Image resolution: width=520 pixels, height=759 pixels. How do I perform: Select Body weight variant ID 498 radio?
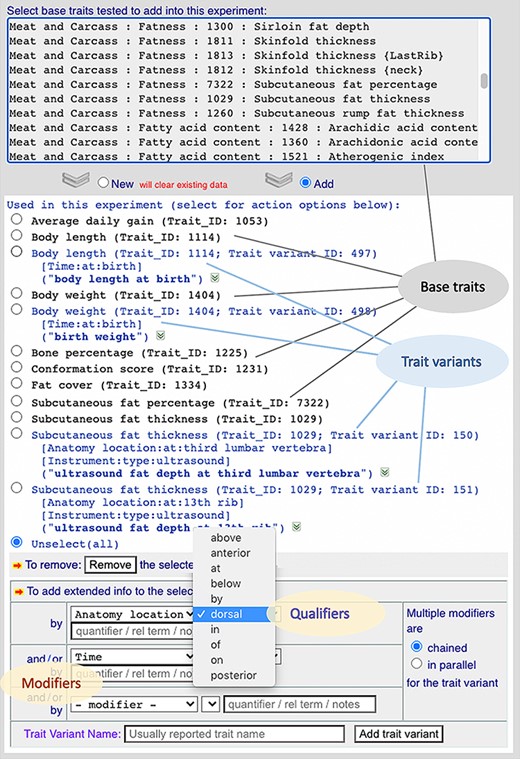point(17,309)
